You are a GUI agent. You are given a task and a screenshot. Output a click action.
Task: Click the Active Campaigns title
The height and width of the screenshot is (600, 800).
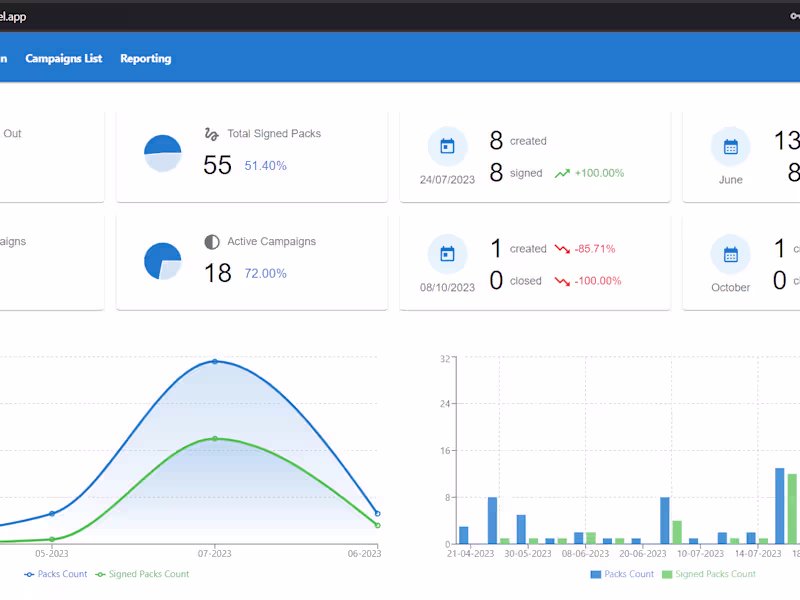(x=271, y=241)
